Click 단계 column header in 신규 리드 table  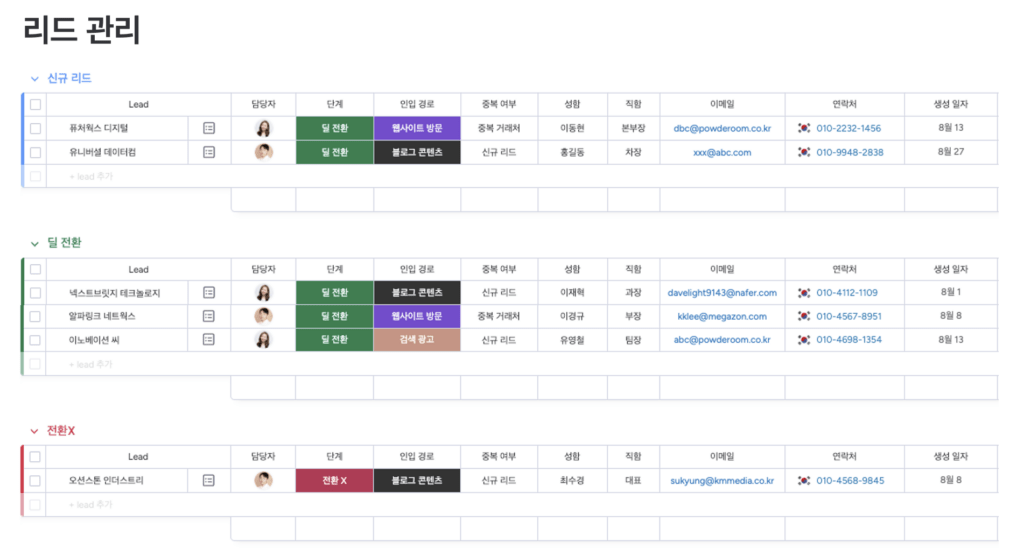[x=334, y=104]
